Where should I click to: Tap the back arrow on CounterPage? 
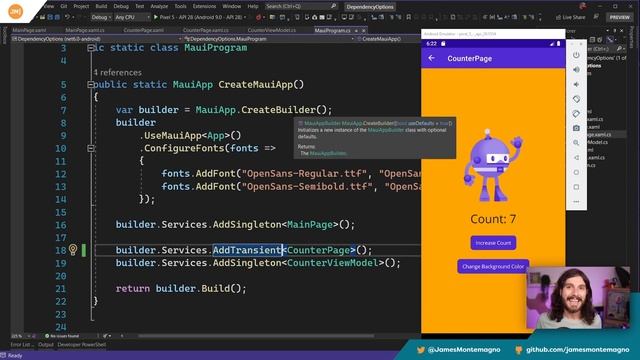point(431,58)
